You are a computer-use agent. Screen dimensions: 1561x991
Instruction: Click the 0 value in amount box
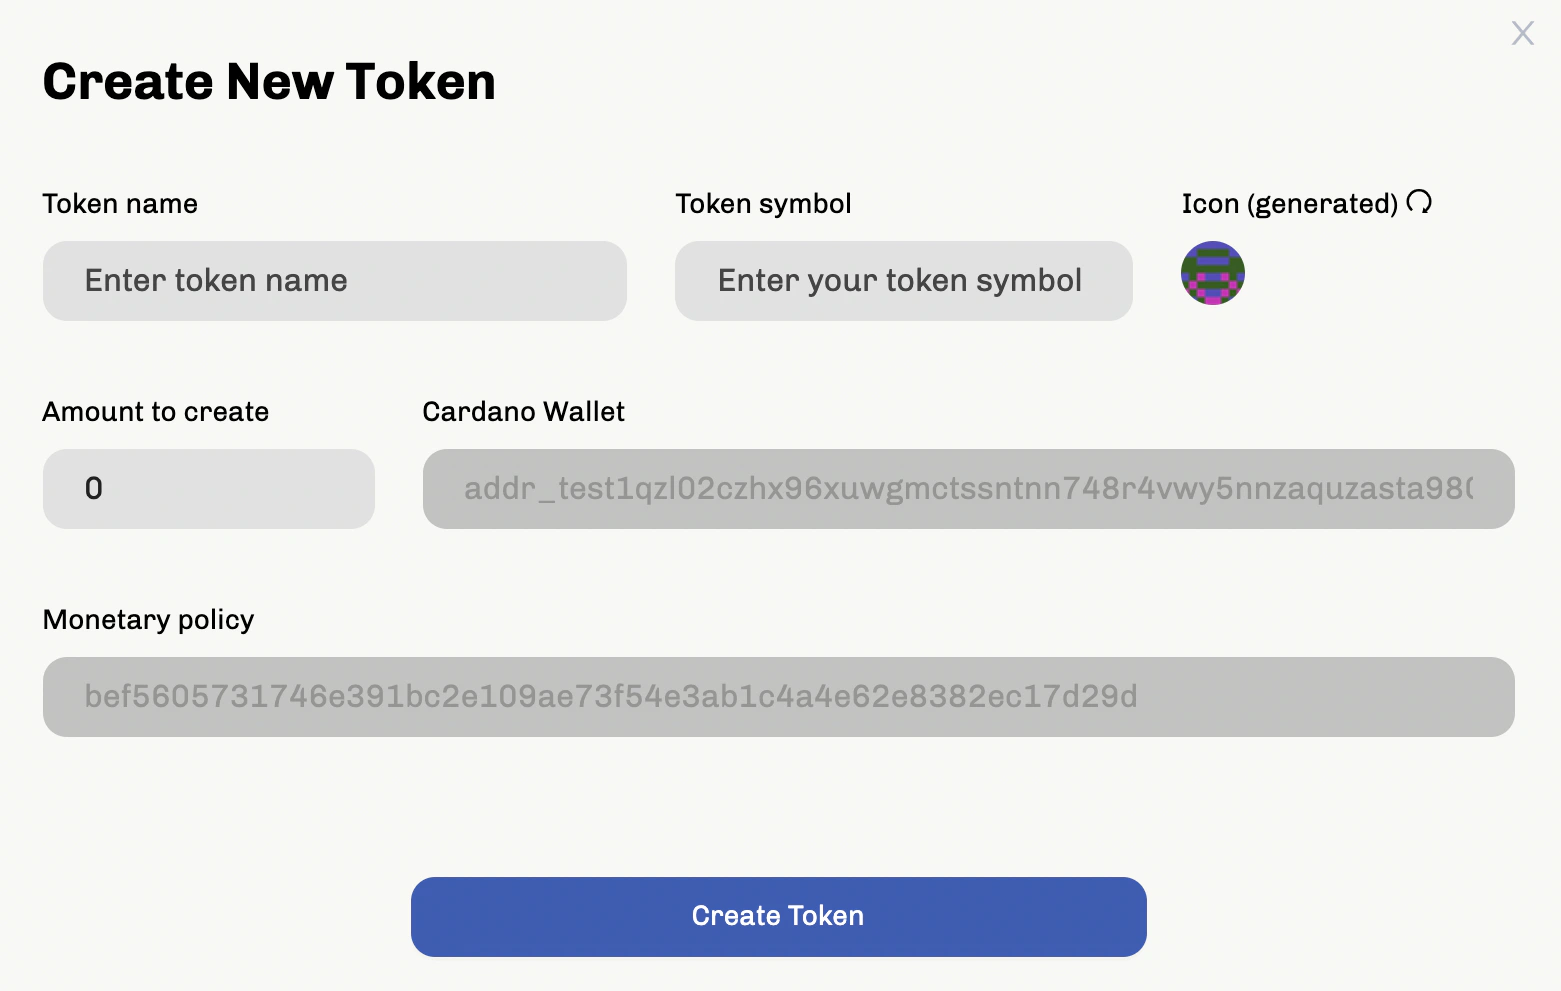94,489
